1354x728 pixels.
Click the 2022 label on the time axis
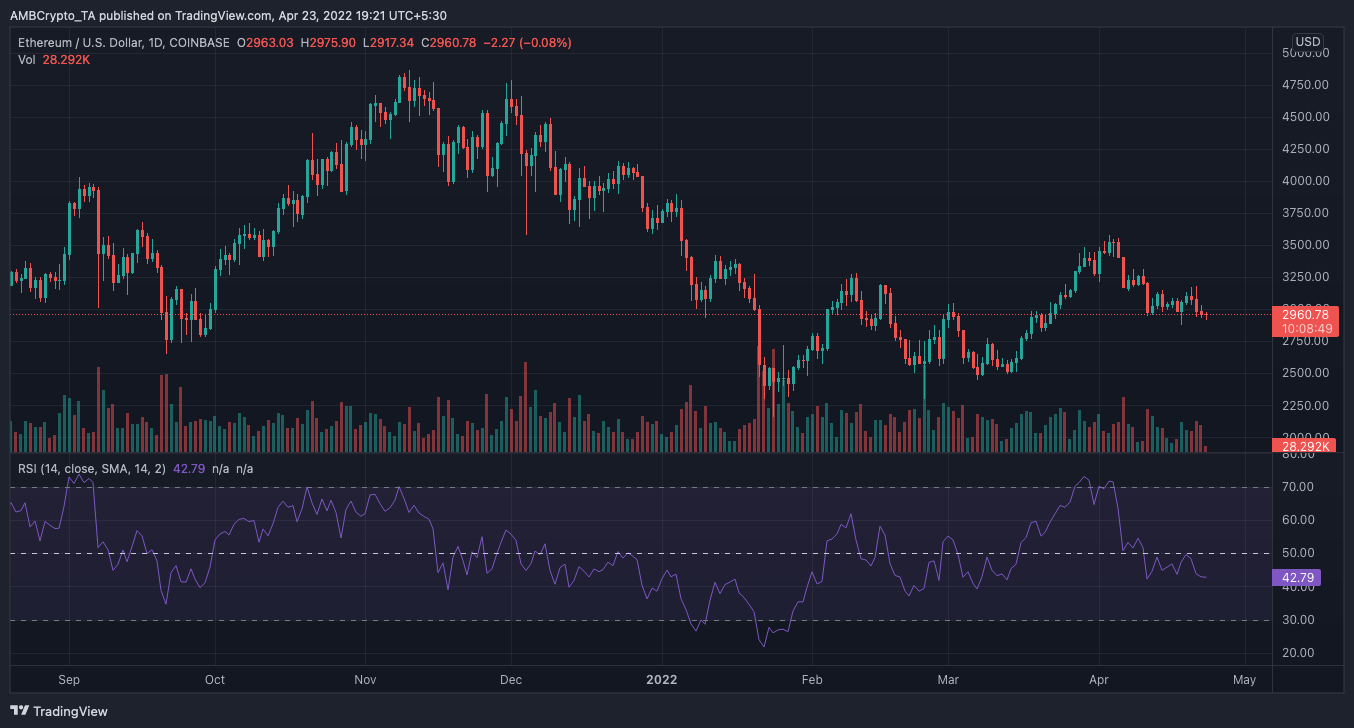661,679
